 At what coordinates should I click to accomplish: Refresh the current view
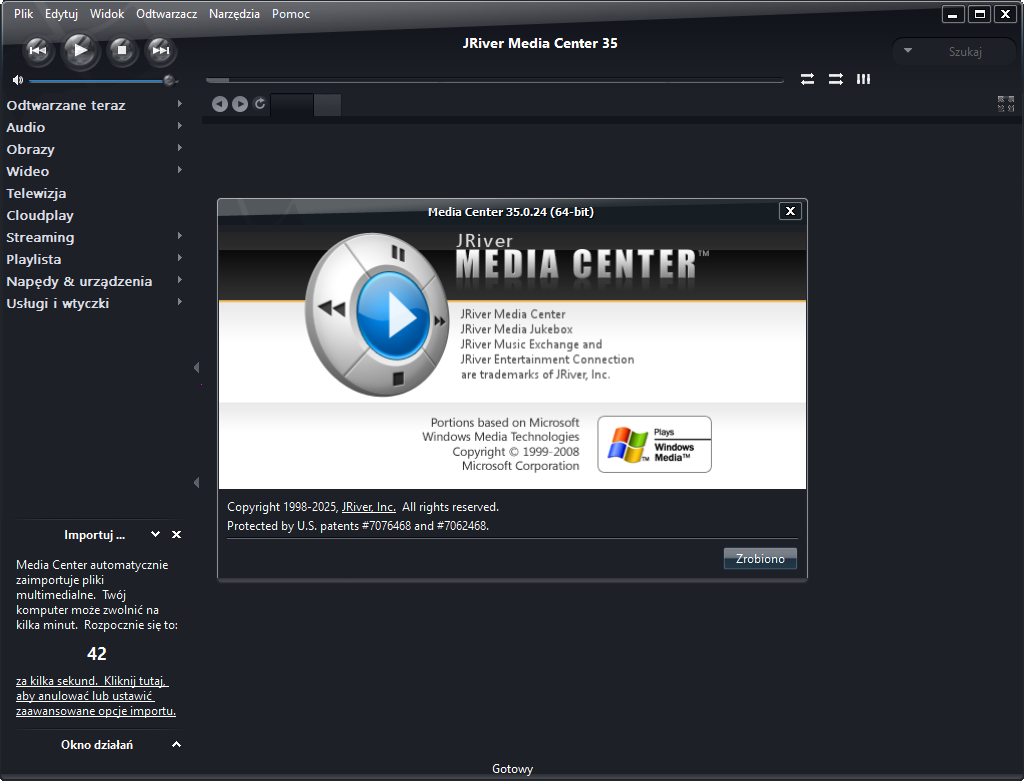[x=259, y=103]
